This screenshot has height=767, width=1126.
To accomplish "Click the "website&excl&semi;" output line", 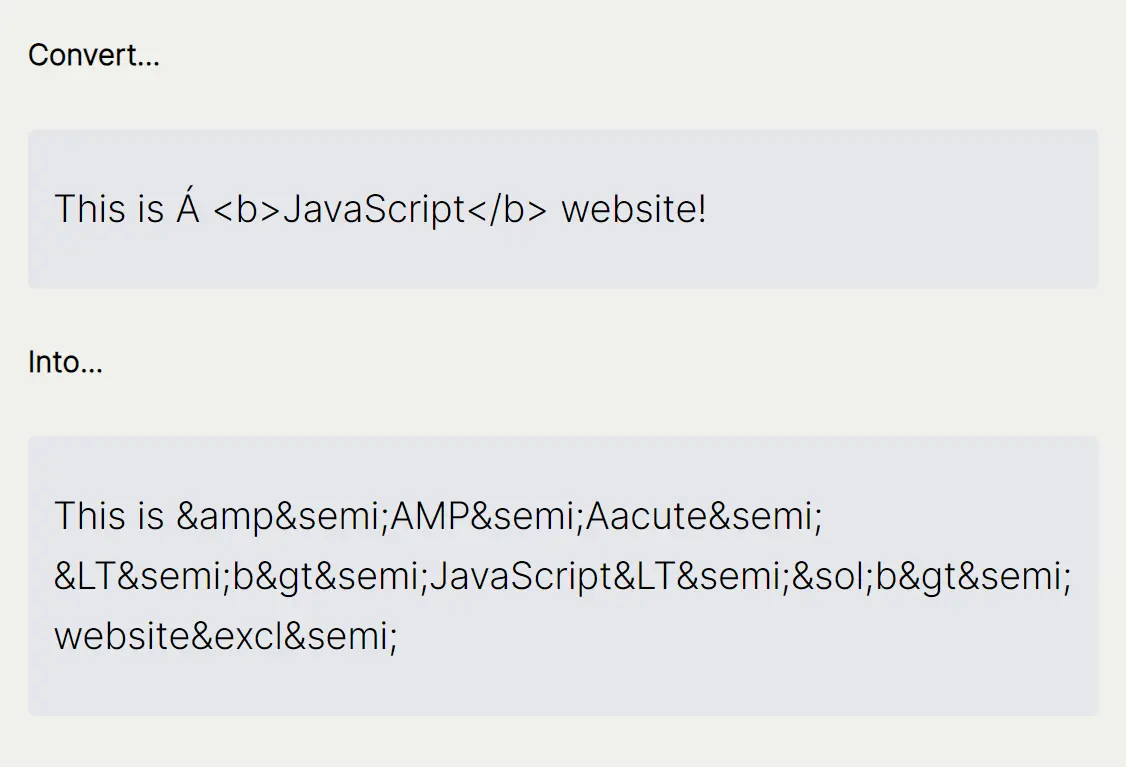I will (x=226, y=636).
